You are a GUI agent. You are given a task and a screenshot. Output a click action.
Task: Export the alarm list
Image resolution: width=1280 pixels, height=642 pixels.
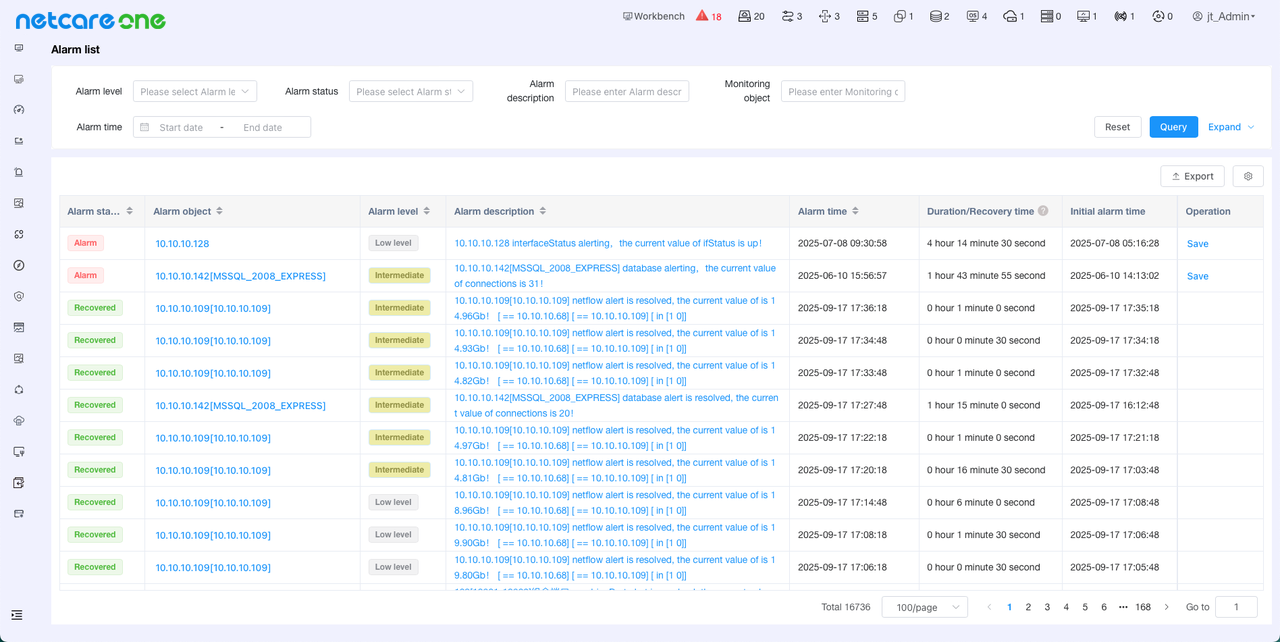coord(1192,176)
